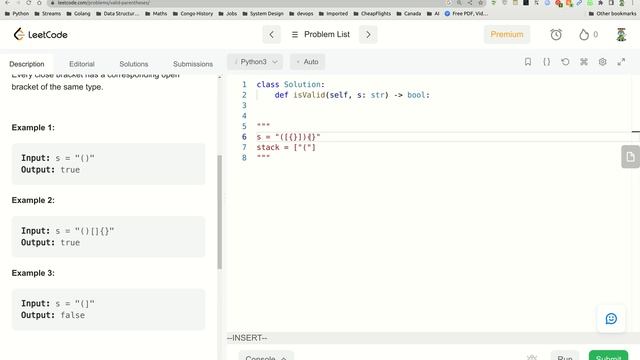This screenshot has height=360, width=640.
Task: Click the bookmark icon in editor toolbar
Action: (528, 62)
